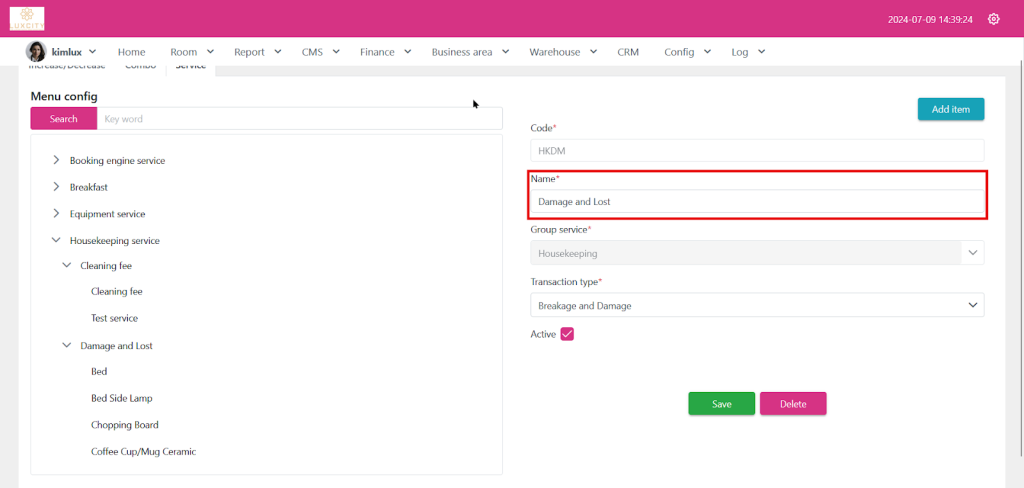Click the Key word search field
The image size is (1024, 488).
point(299,119)
